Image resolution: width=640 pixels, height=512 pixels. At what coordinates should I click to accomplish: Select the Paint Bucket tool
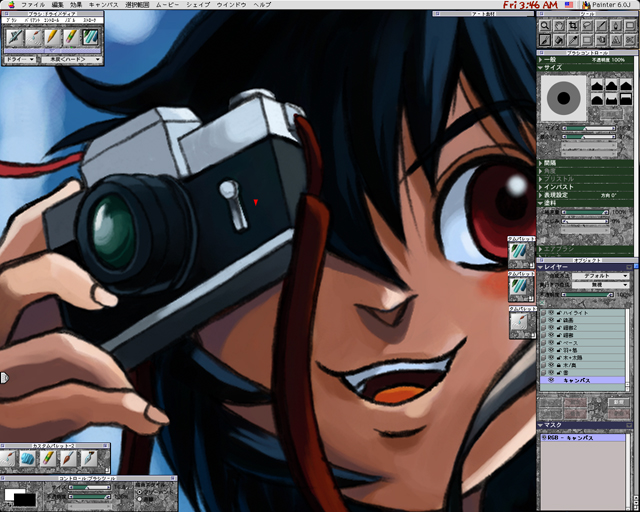tap(559, 40)
